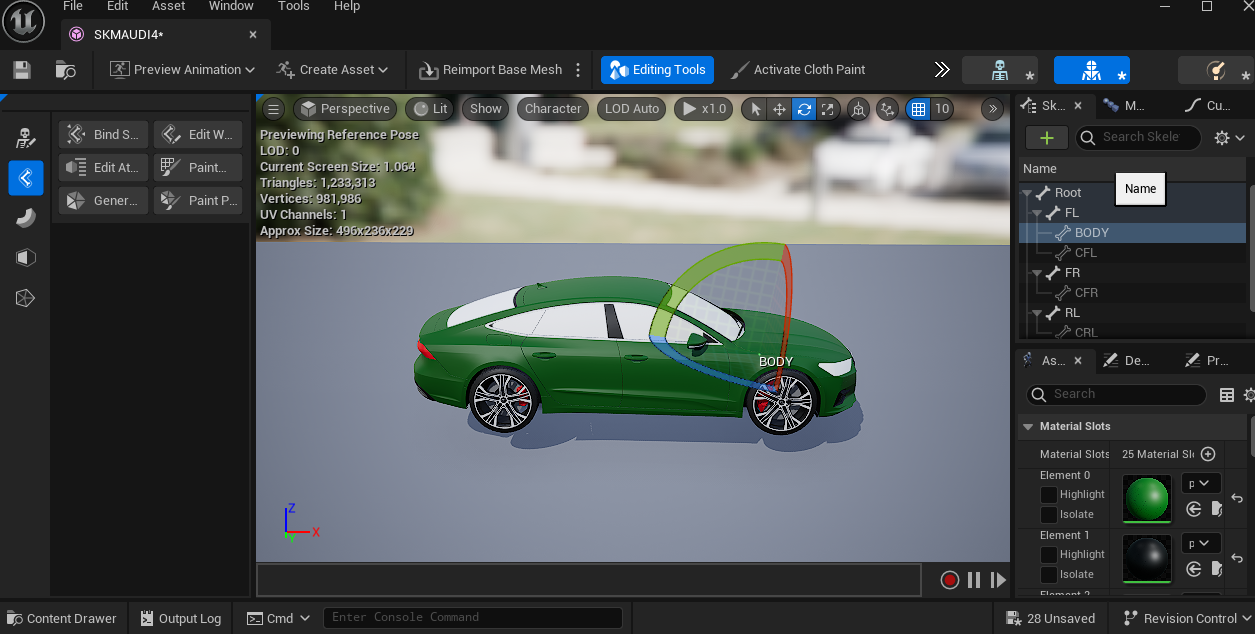Open the playback speed x1.0 dropdown

(x=705, y=109)
